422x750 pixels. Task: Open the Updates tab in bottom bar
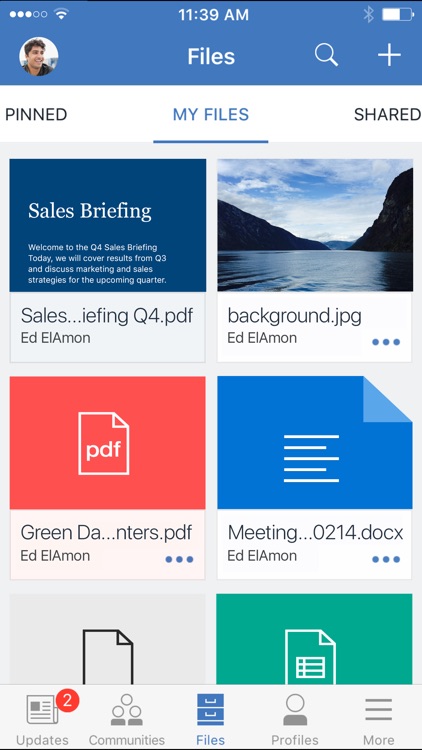tap(42, 719)
